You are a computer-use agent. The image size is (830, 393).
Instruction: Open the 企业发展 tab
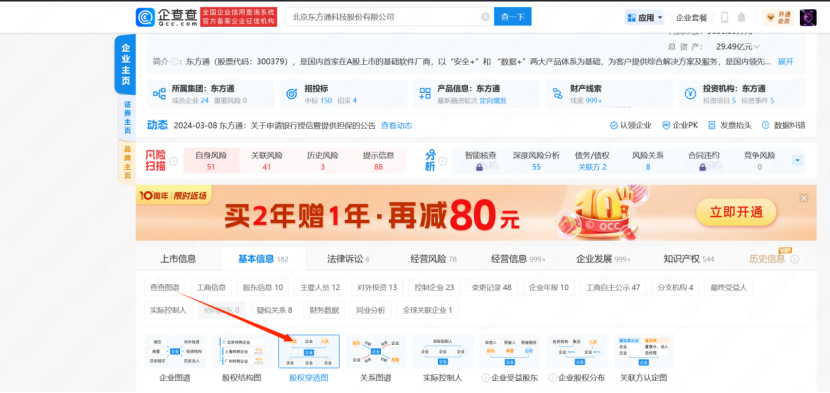point(603,259)
